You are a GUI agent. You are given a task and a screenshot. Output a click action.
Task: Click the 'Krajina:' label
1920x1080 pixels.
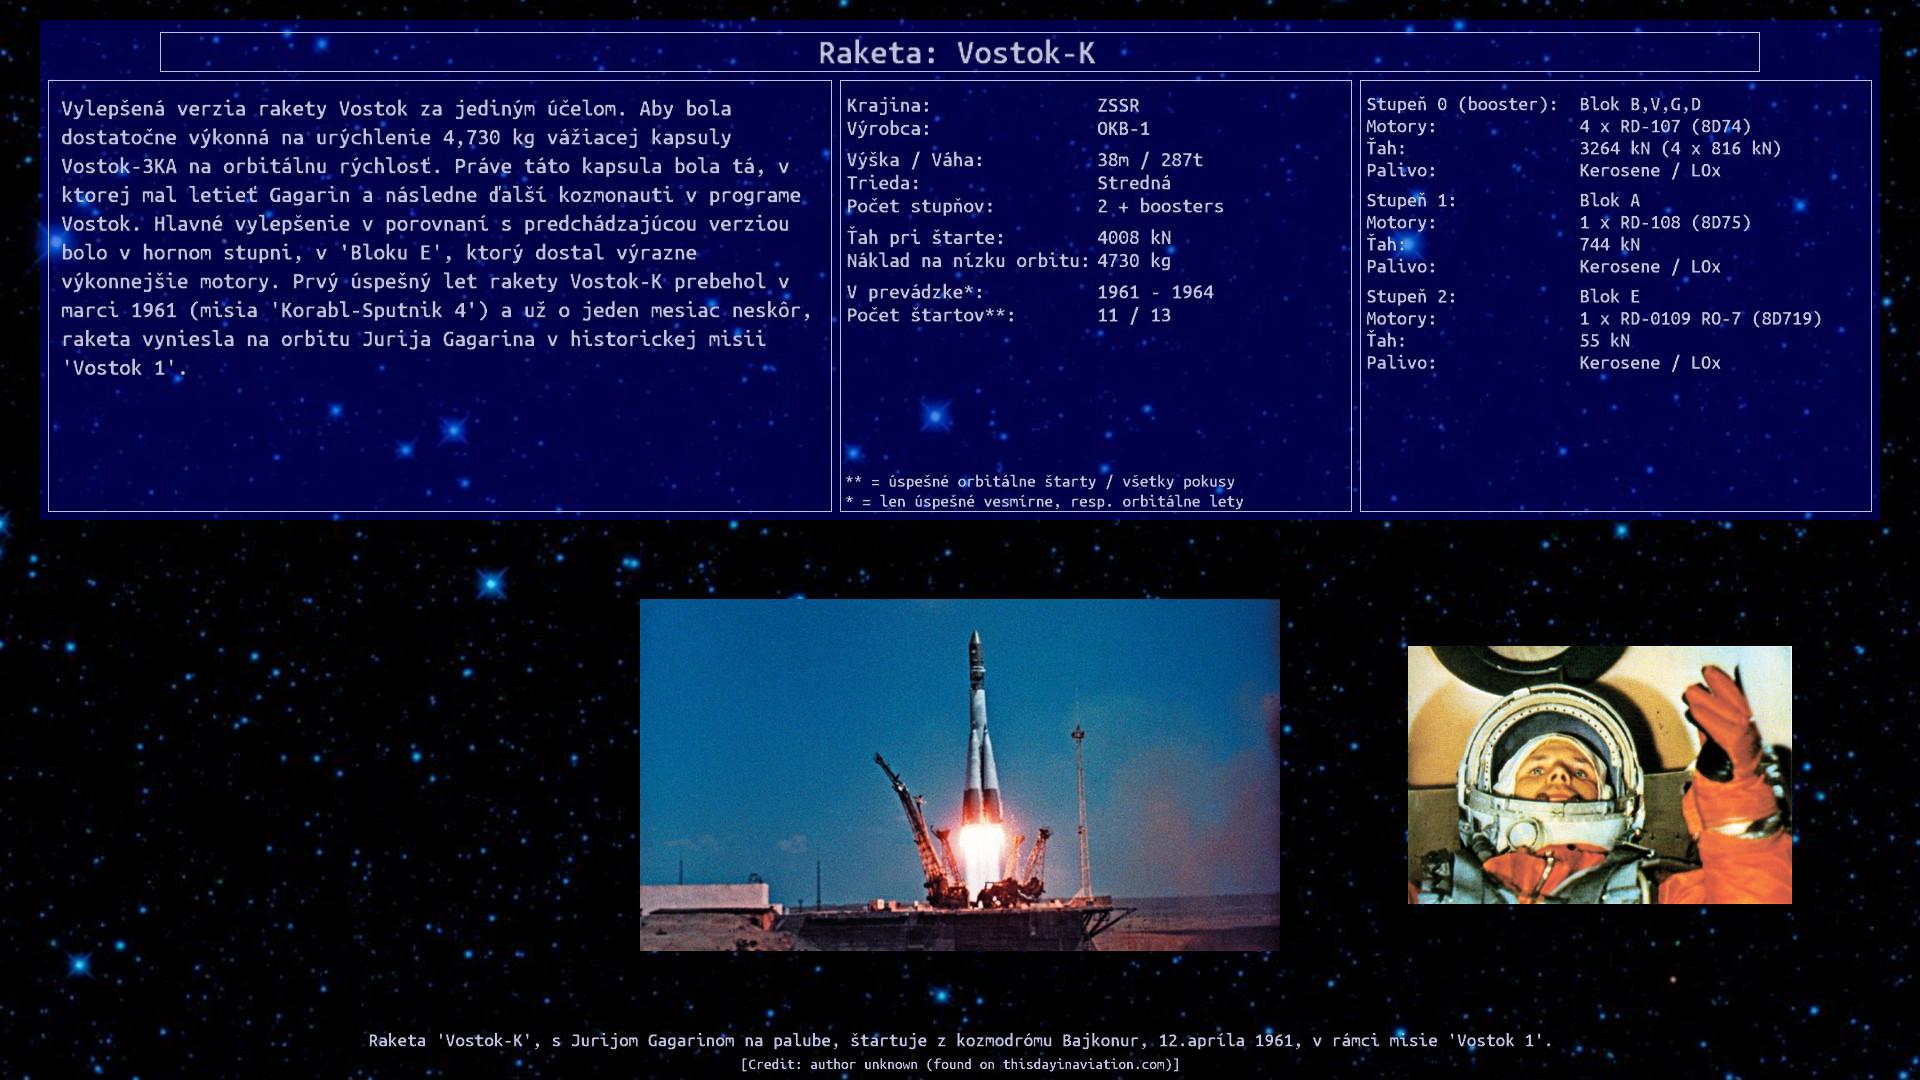(x=888, y=105)
